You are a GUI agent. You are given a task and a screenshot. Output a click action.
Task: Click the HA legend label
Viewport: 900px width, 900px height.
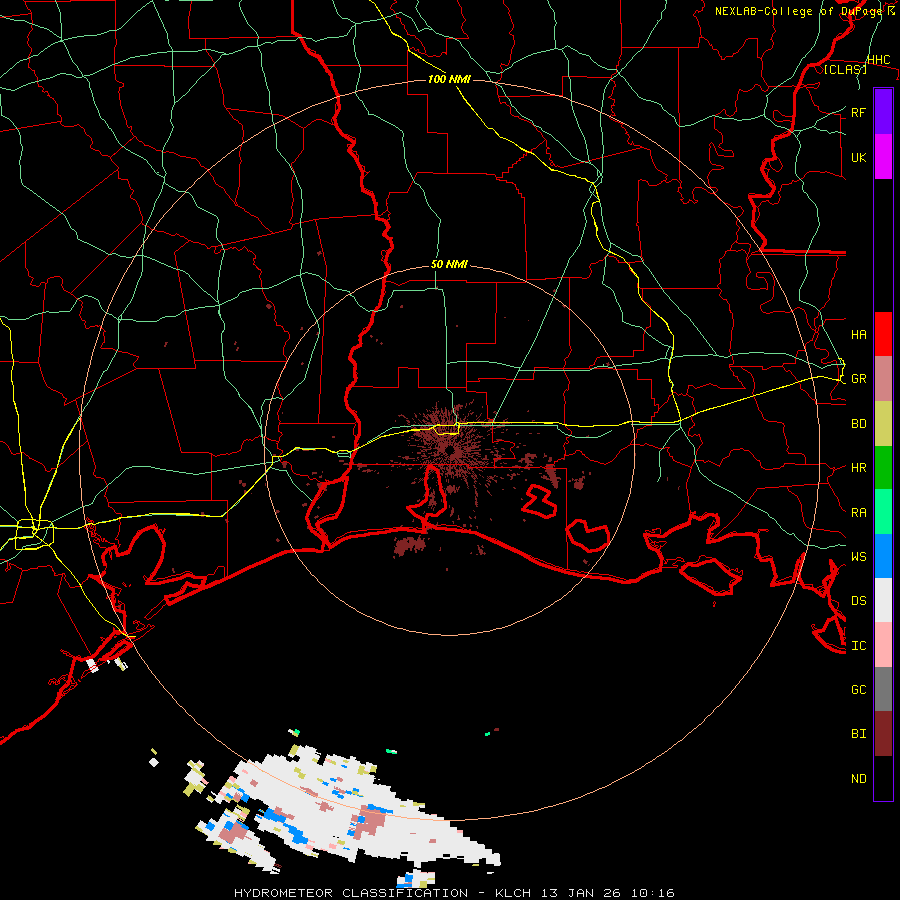(x=858, y=334)
